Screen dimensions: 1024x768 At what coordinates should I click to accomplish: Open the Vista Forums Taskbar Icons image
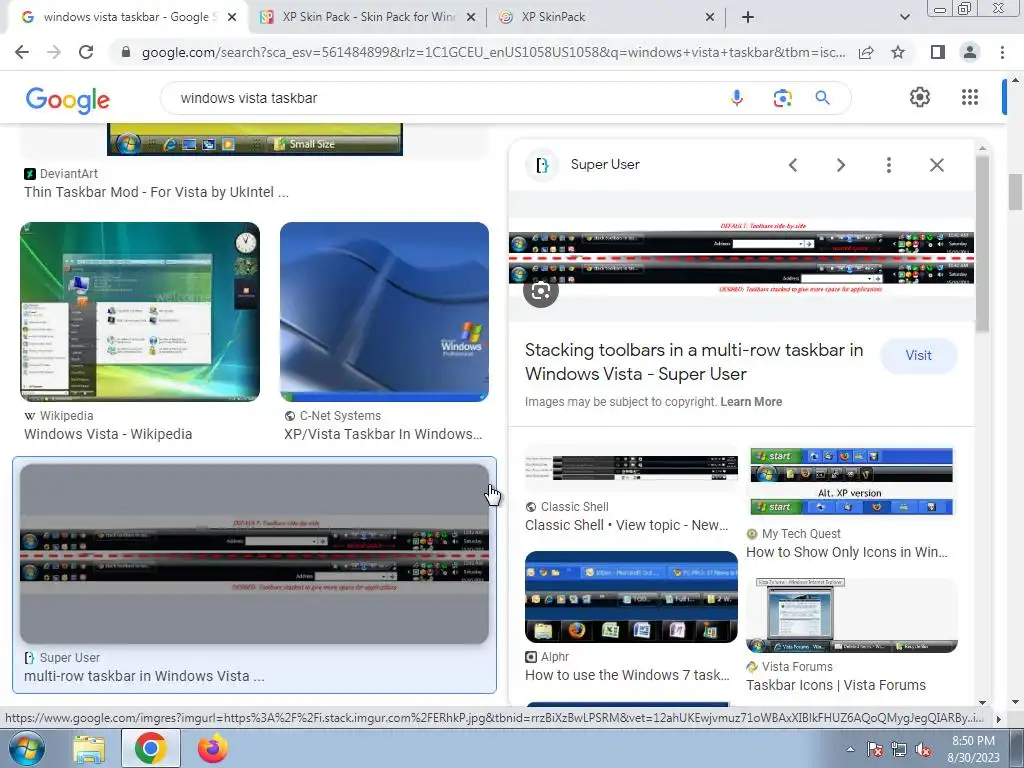[851, 615]
